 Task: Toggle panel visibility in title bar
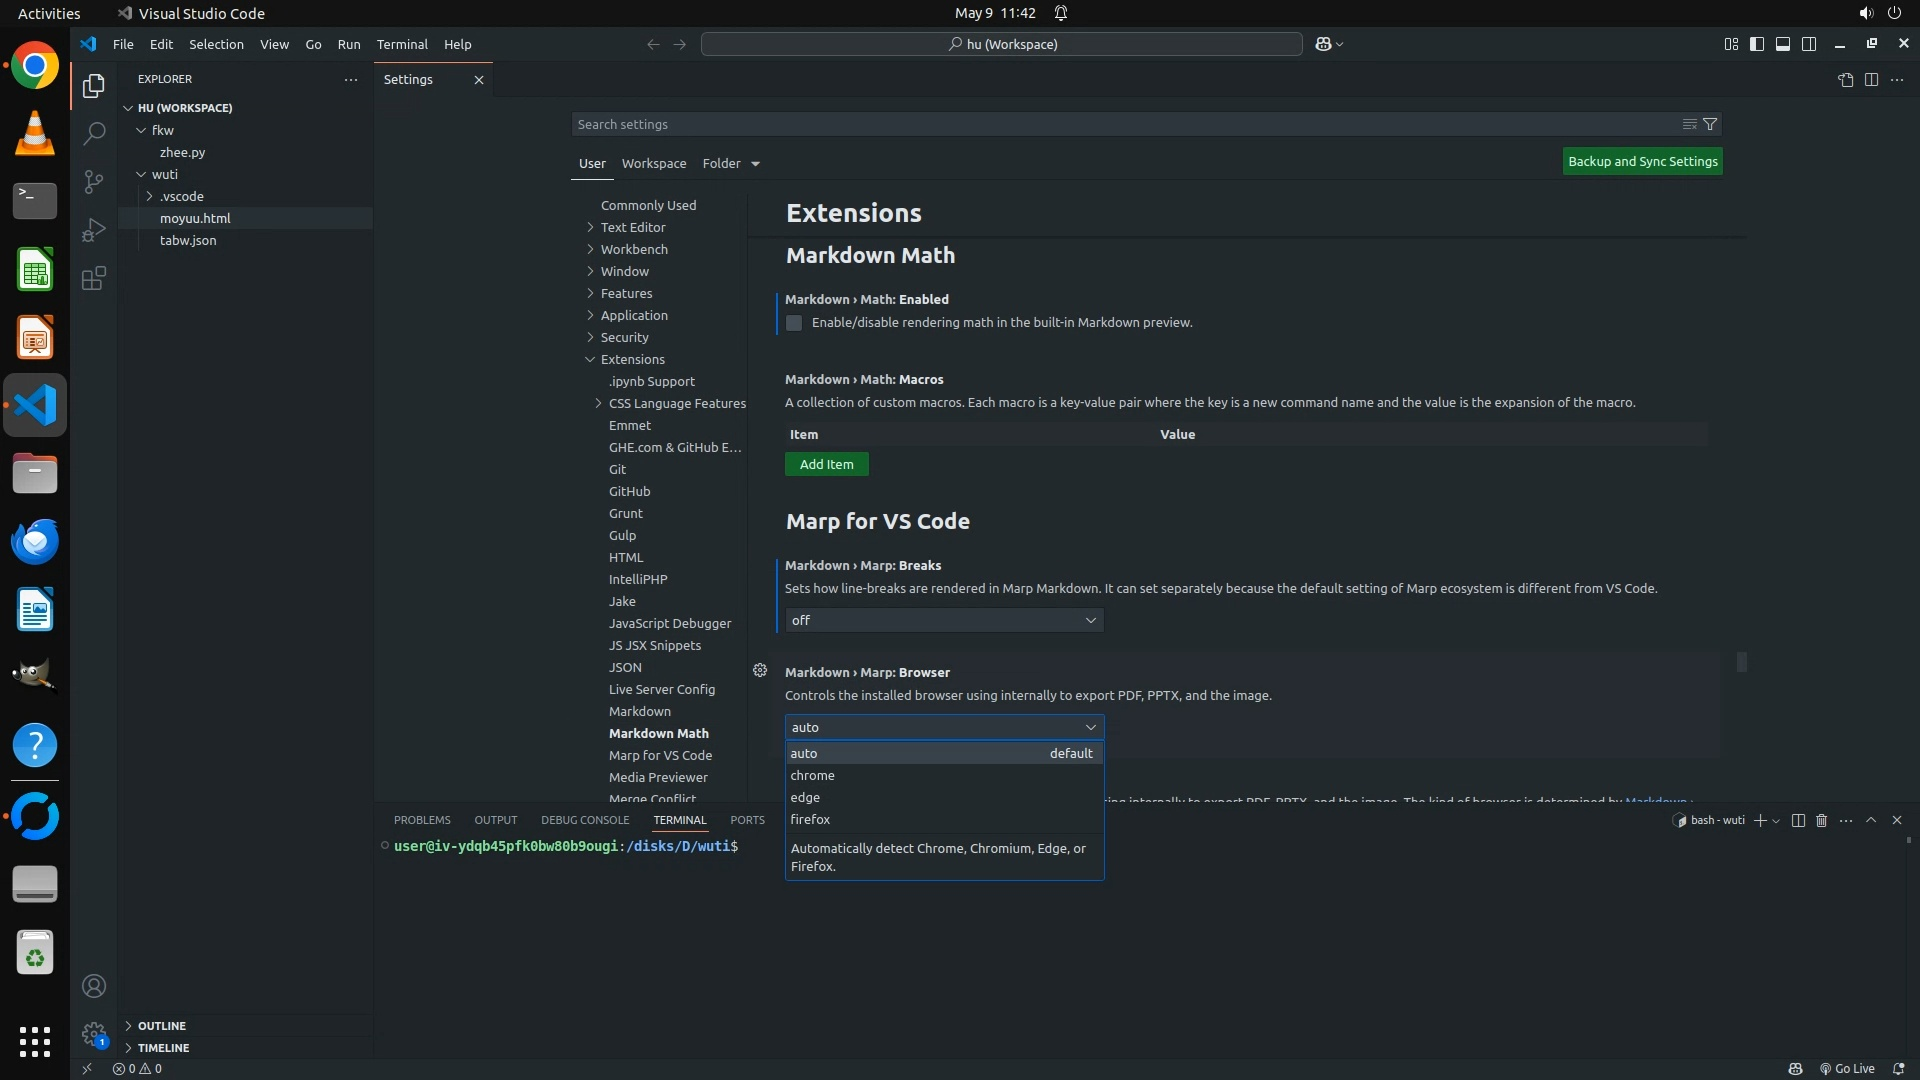tap(1783, 44)
